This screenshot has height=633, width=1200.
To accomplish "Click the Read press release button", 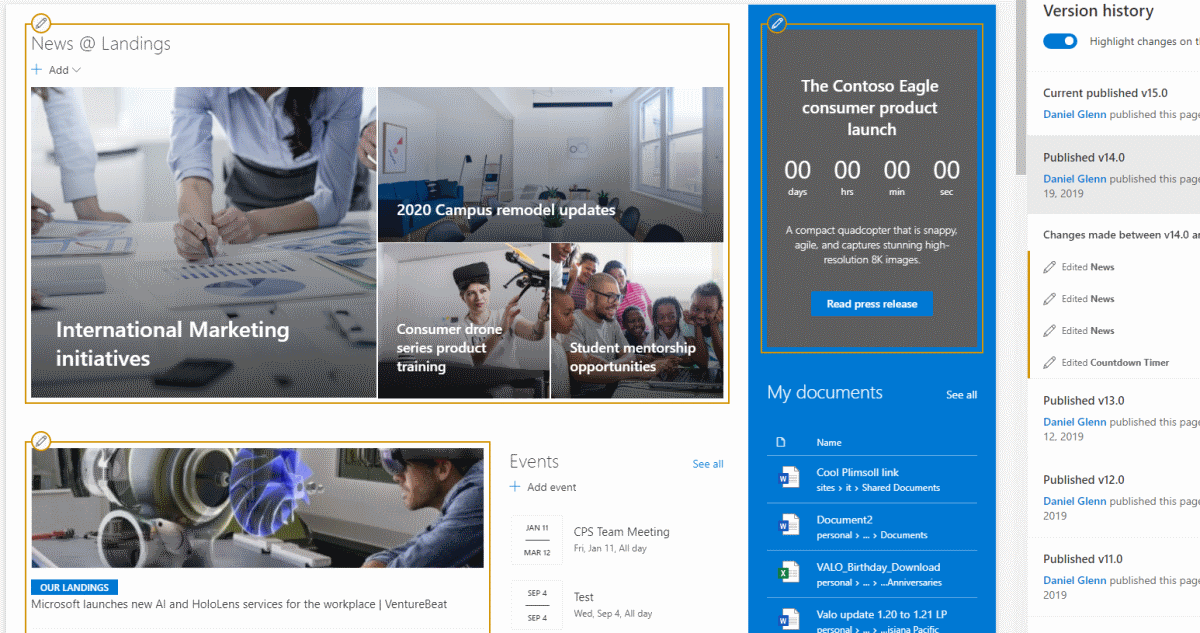I will pyautogui.click(x=872, y=304).
